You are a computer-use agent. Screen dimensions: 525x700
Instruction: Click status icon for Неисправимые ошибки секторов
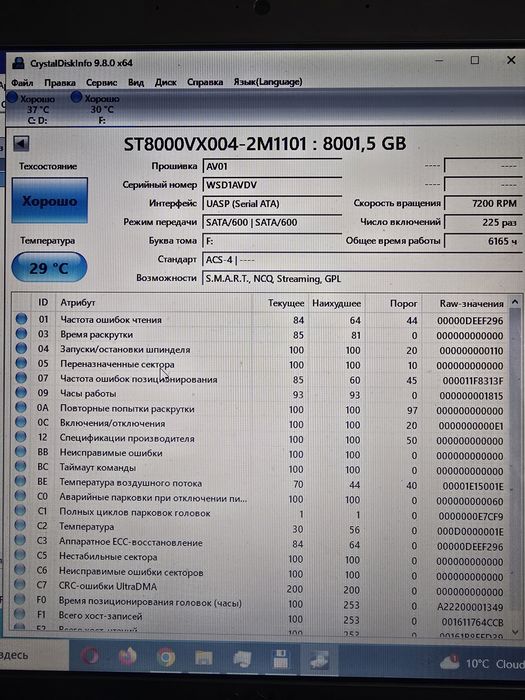pyautogui.click(x=20, y=569)
